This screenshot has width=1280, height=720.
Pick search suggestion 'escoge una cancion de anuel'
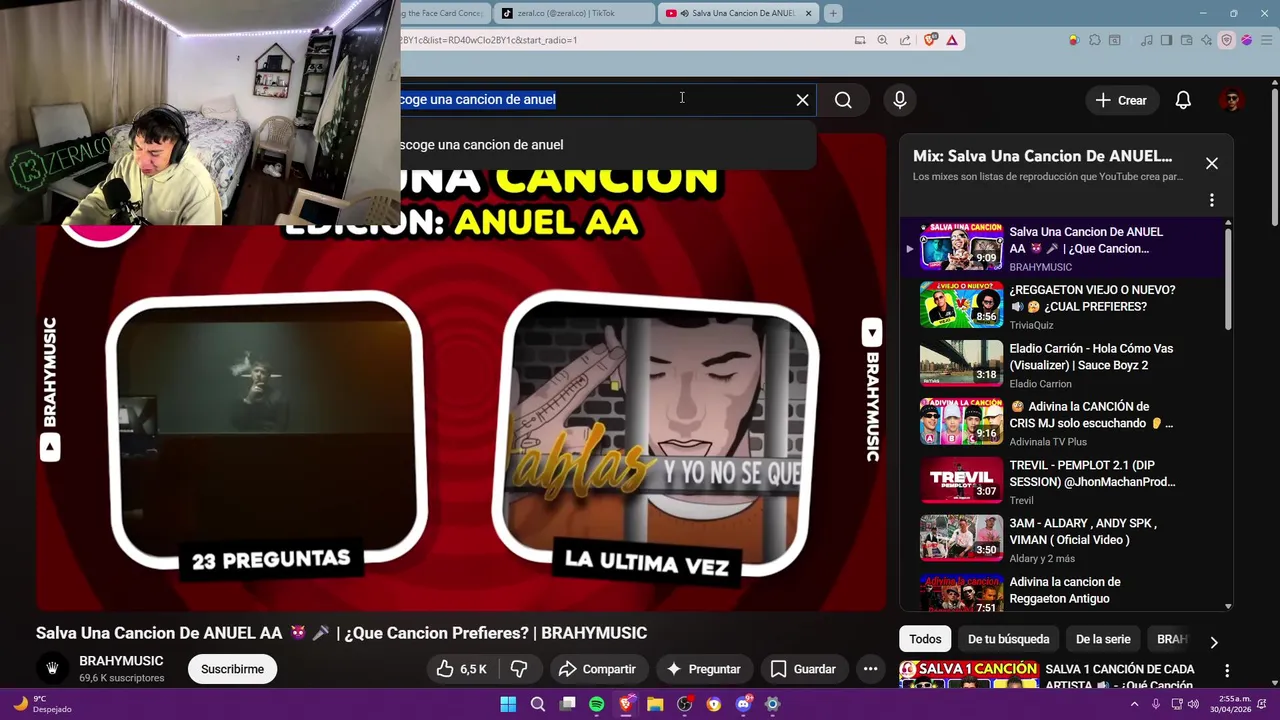[x=608, y=145]
